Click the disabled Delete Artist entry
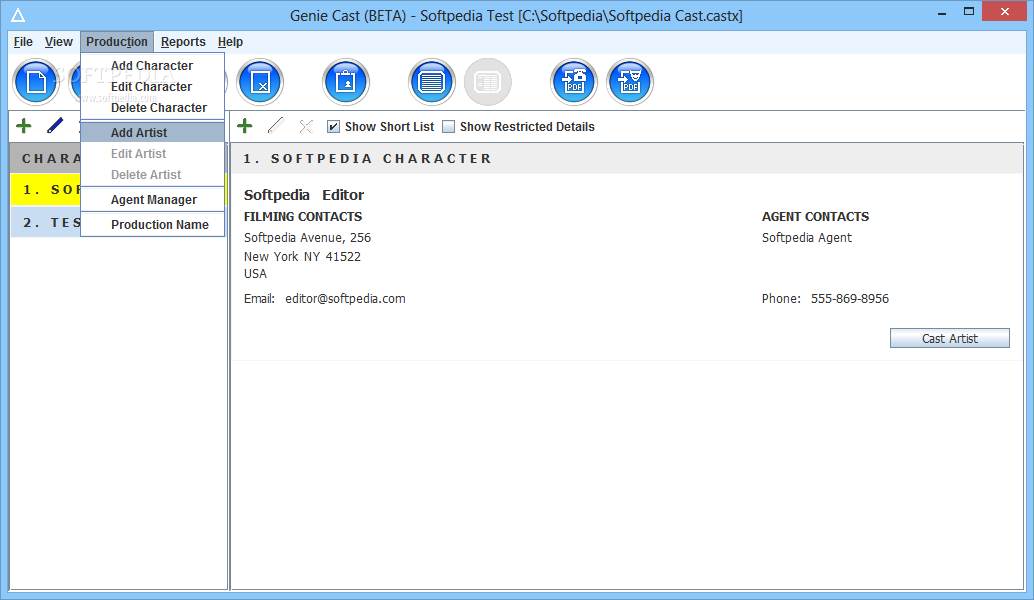The width and height of the screenshot is (1034, 600). pos(152,175)
